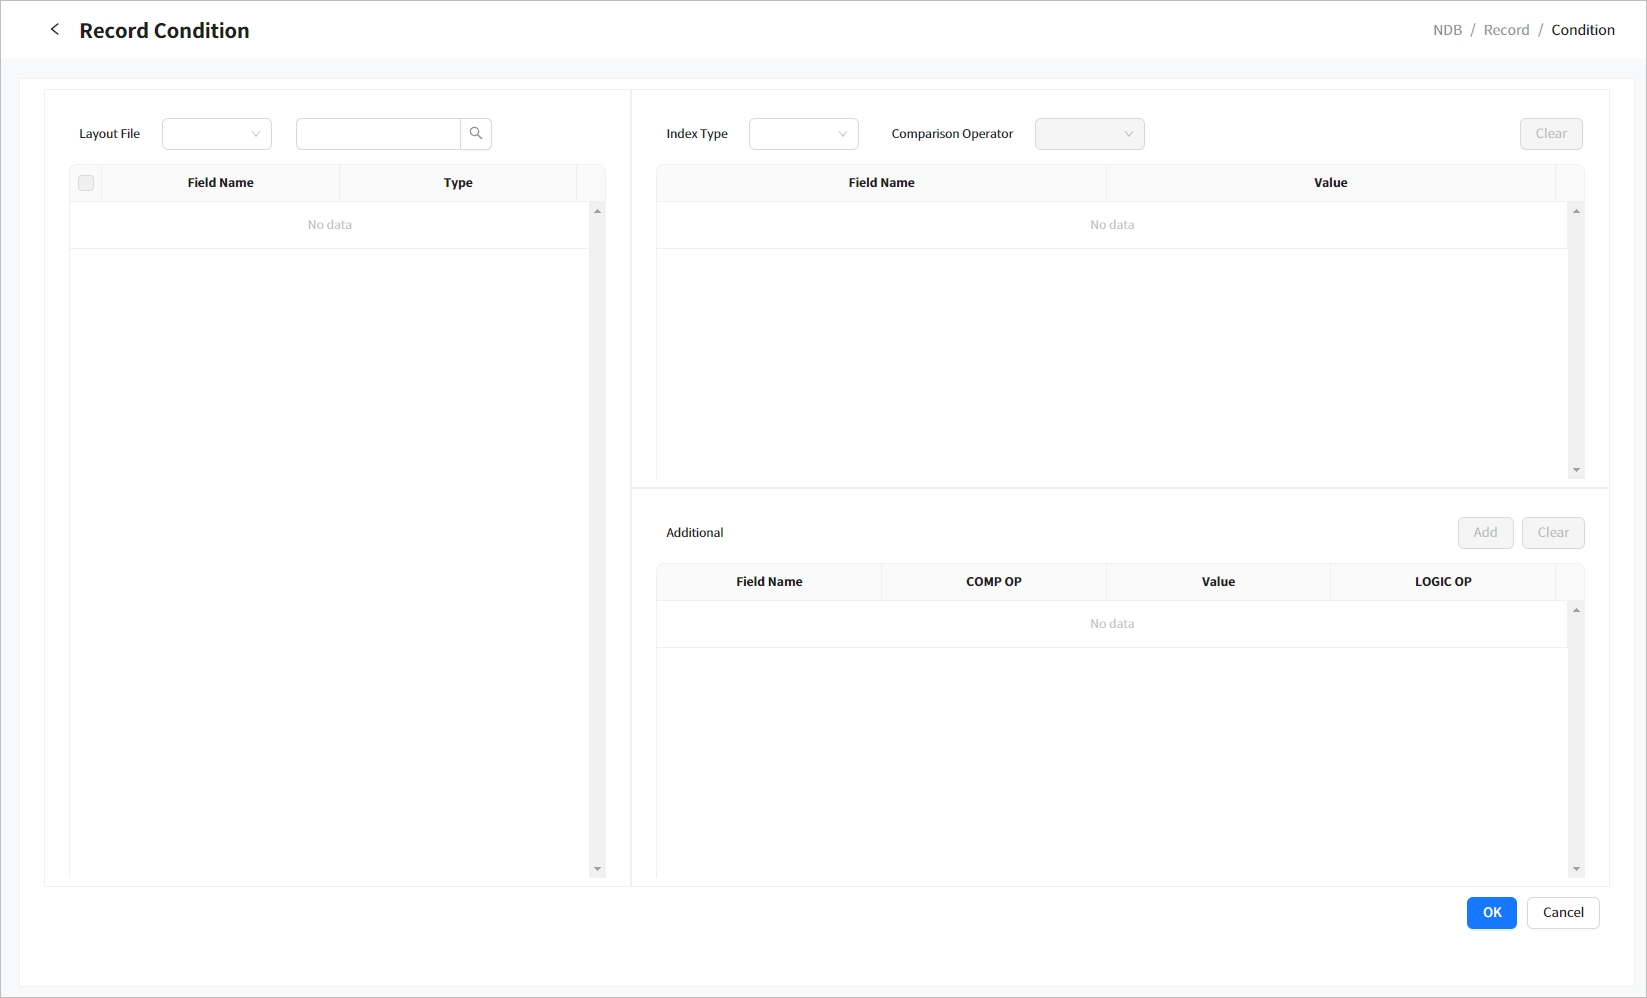Click the Add button in Additional section

(x=1485, y=533)
